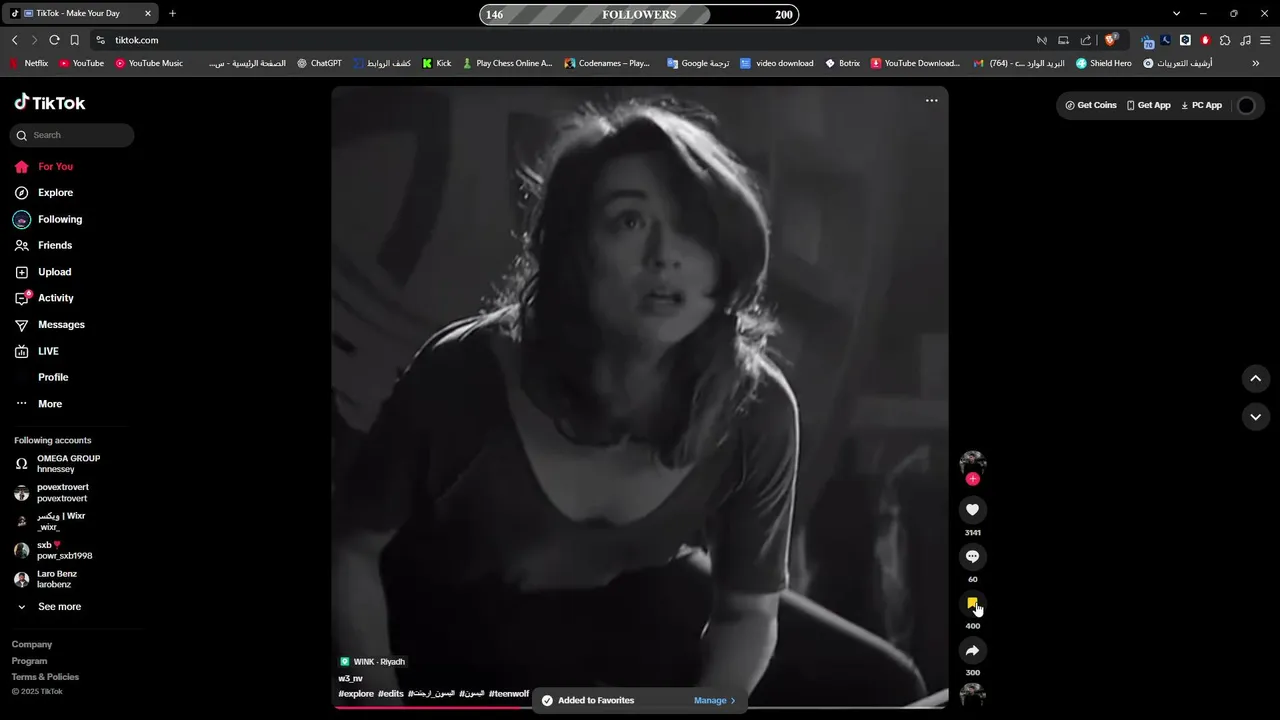Open the Botrix bookmark

842,63
